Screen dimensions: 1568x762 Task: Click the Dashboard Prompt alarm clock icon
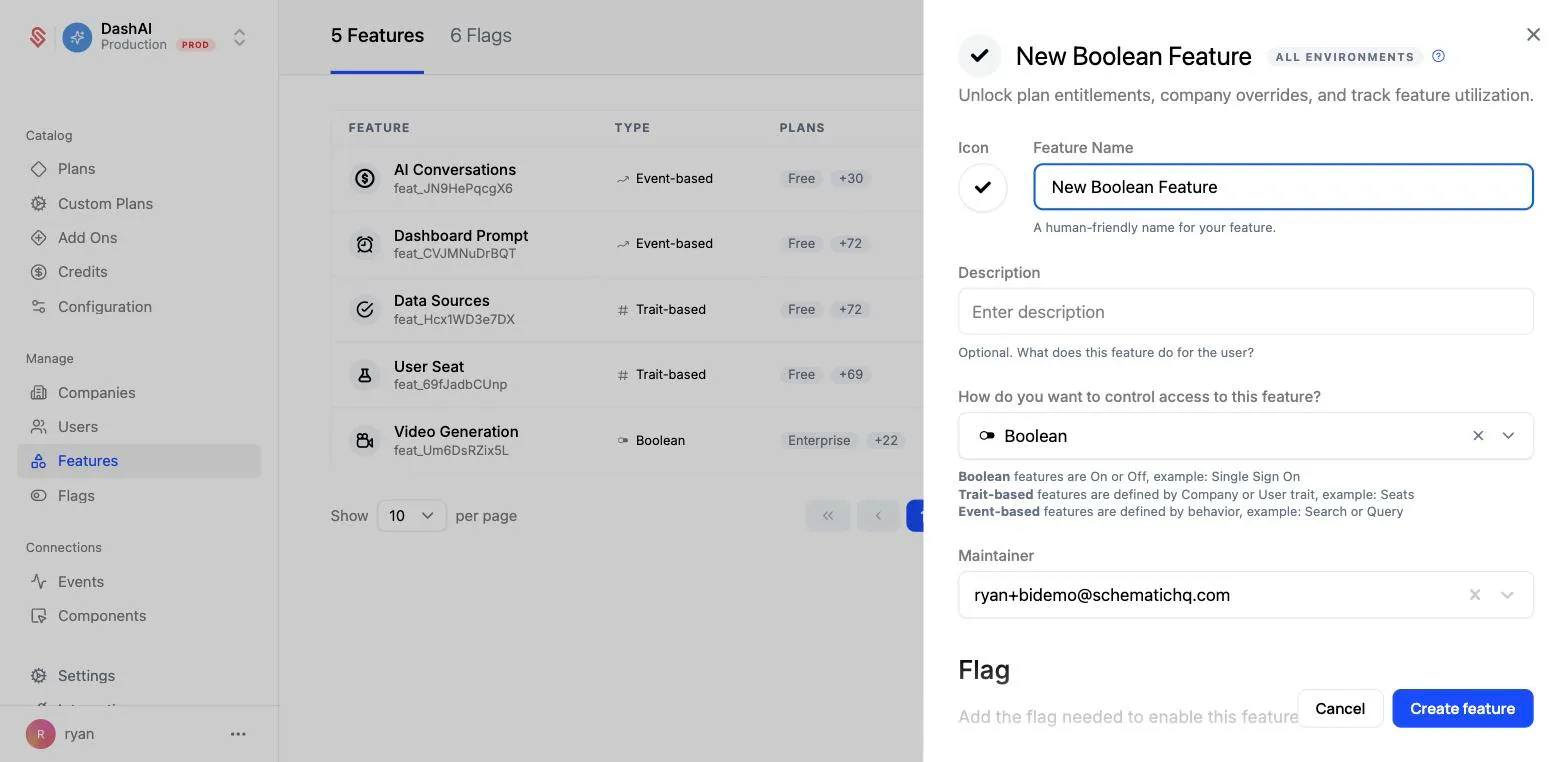pyautogui.click(x=365, y=244)
